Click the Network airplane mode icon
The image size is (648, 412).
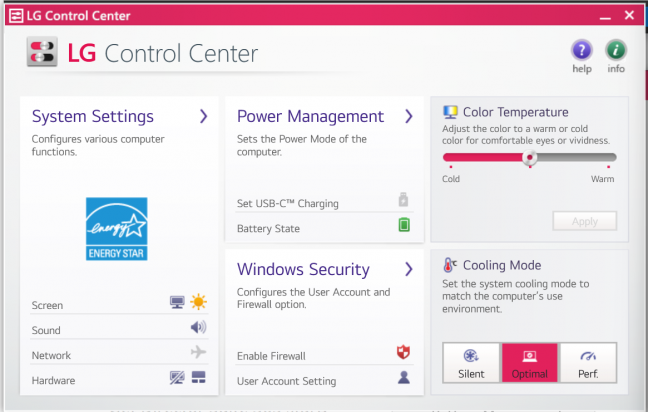[x=198, y=352]
